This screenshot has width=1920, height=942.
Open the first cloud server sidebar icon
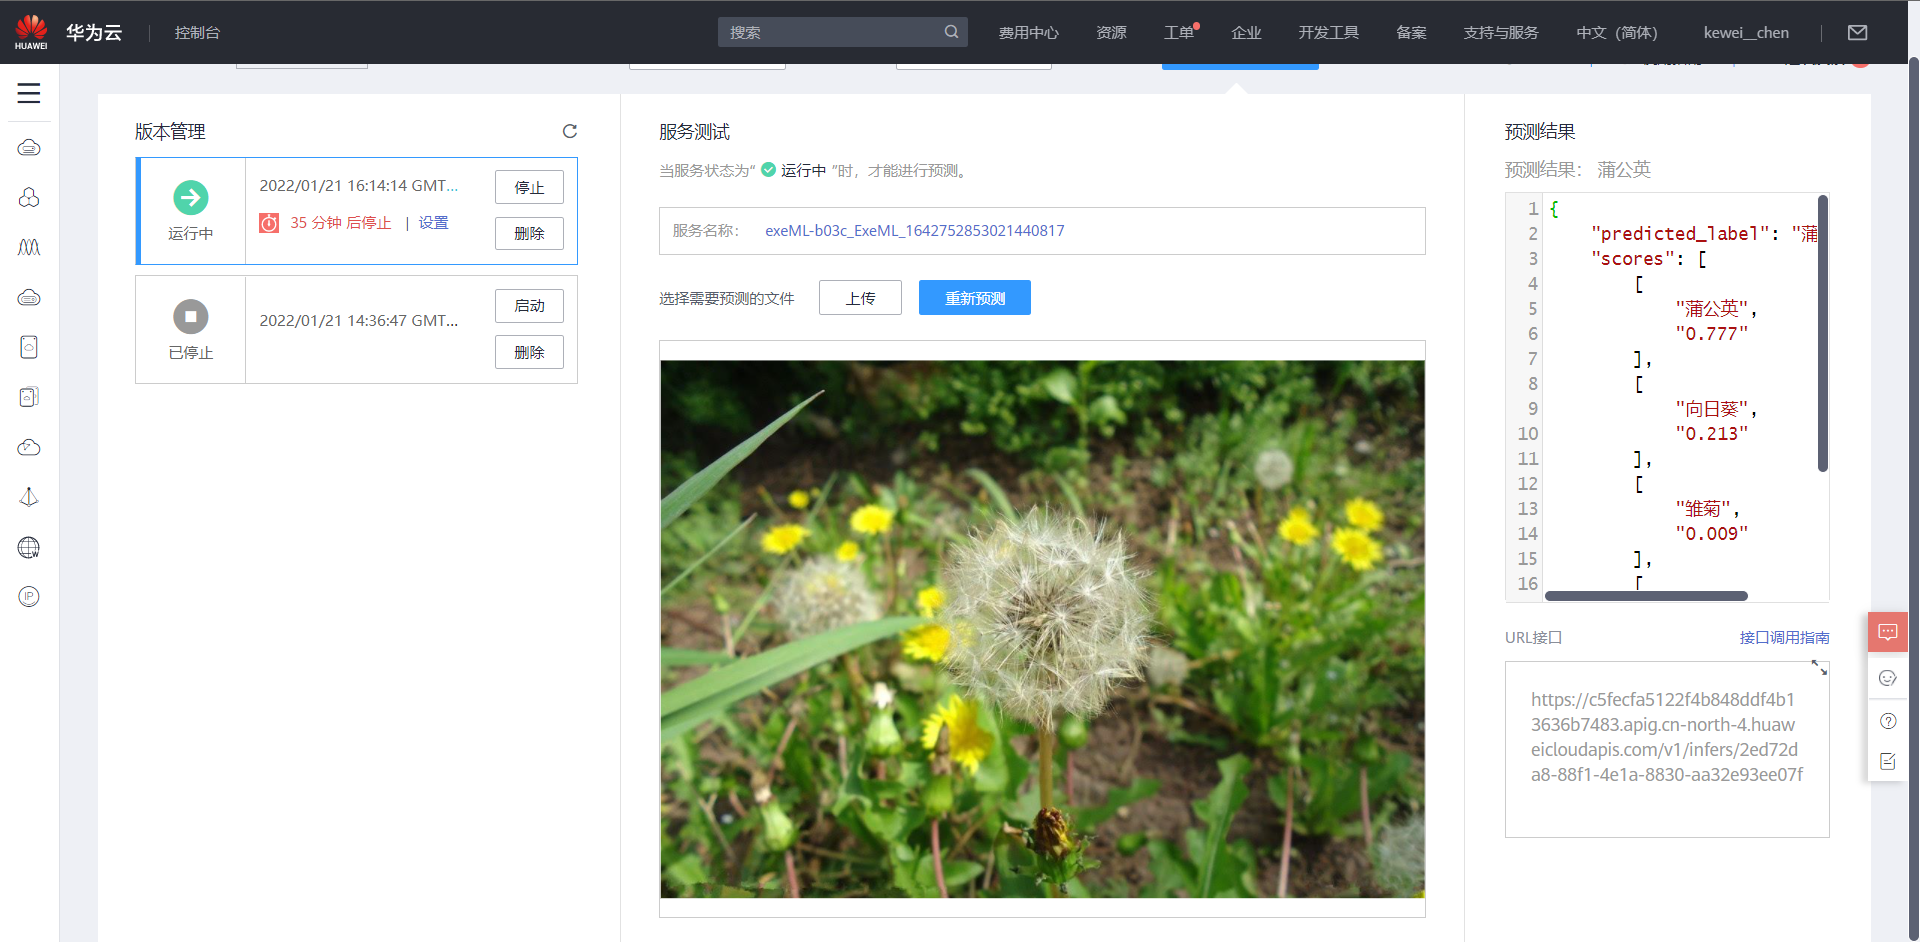coord(29,148)
